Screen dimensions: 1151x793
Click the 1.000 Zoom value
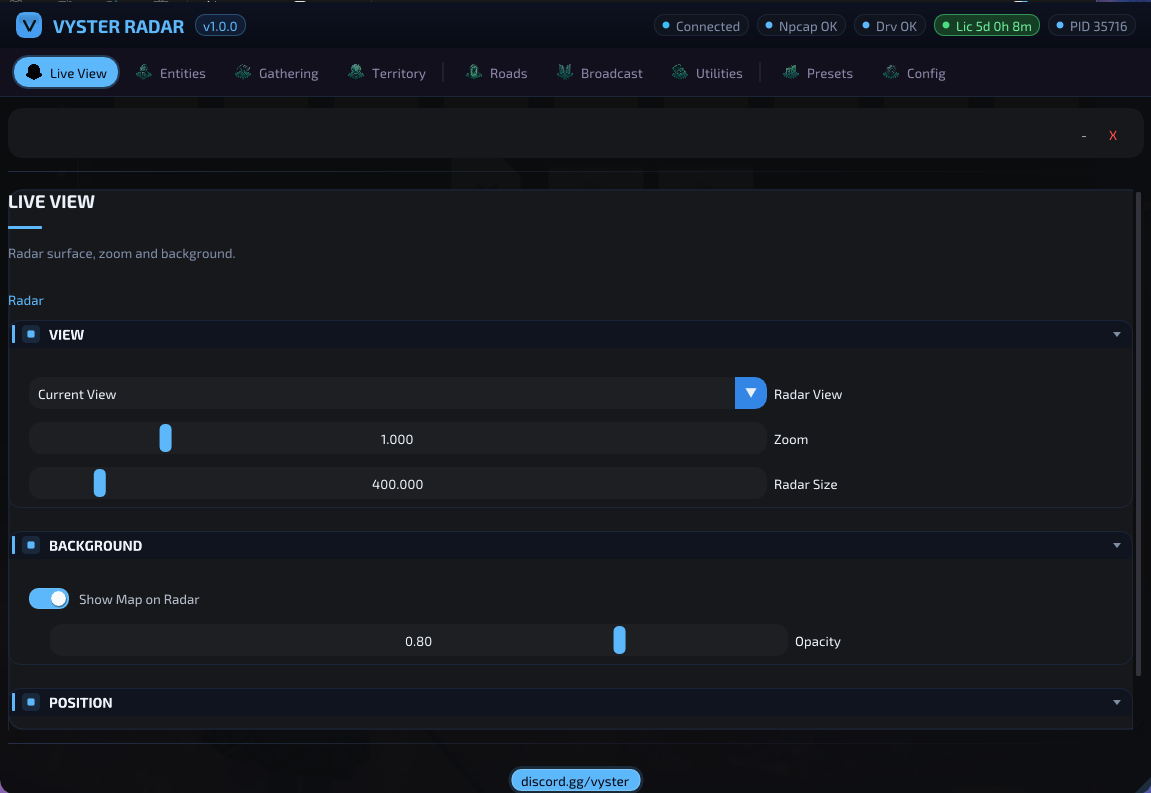click(397, 439)
